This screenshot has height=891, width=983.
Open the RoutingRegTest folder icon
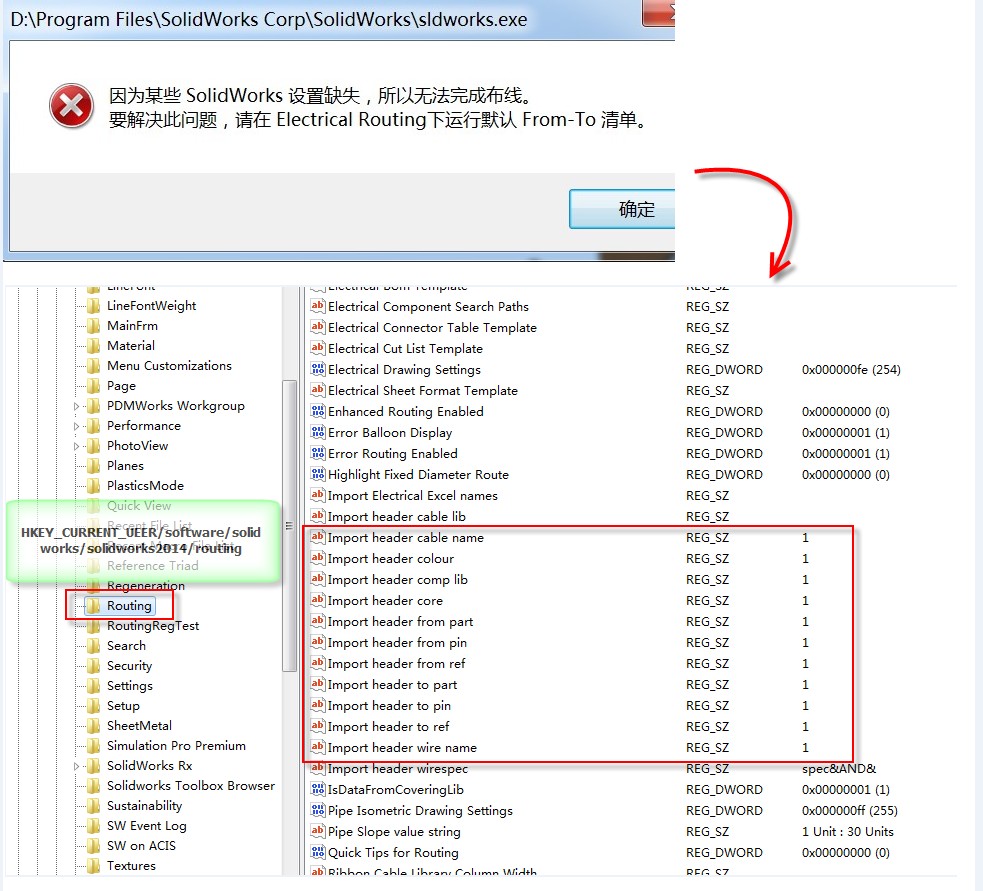point(93,626)
